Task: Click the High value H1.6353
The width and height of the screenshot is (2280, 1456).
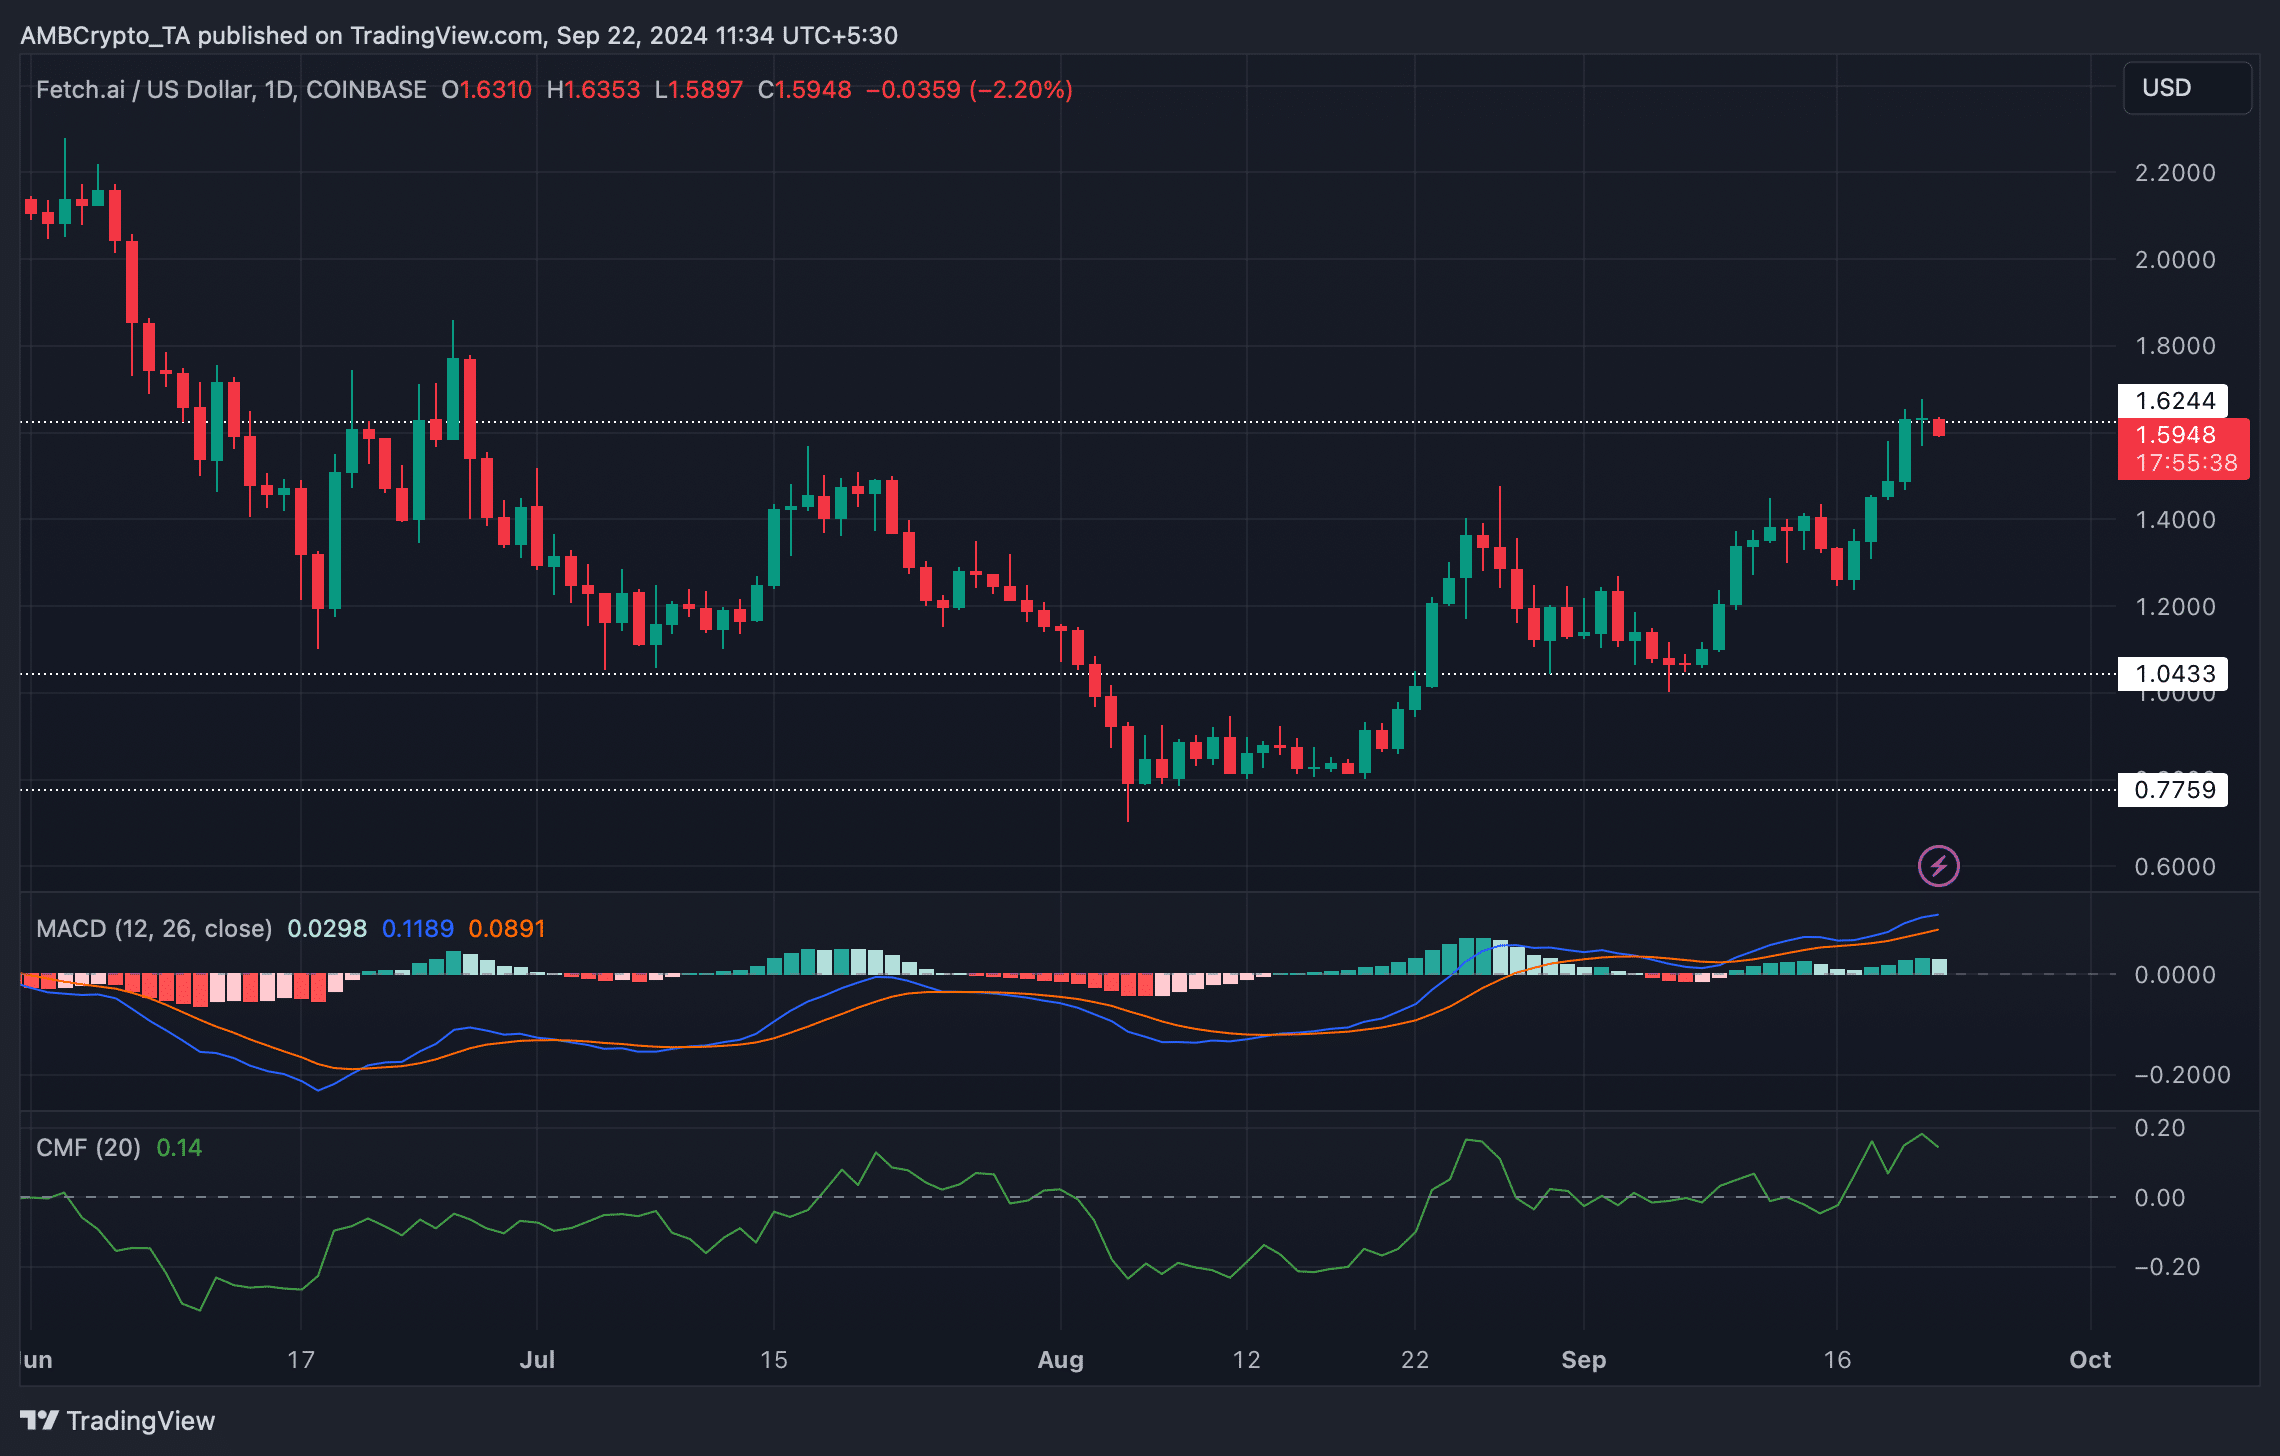Action: (x=593, y=90)
